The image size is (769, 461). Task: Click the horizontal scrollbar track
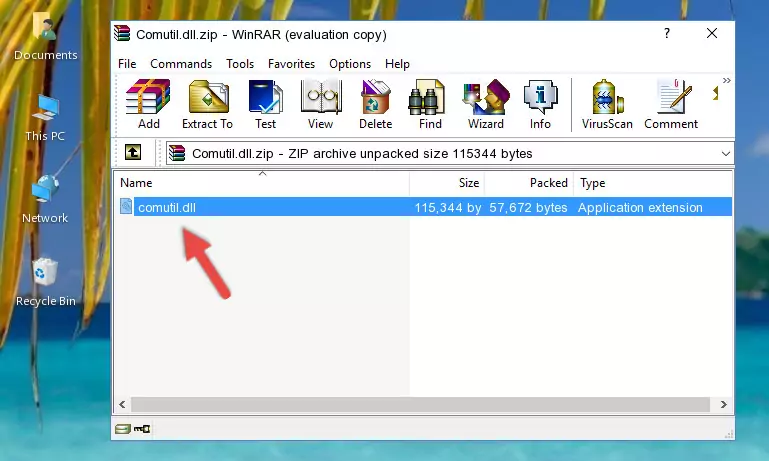[420, 405]
